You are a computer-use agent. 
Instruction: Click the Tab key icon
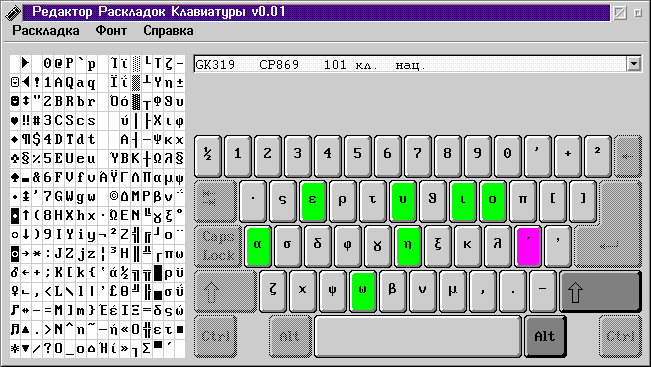point(215,201)
